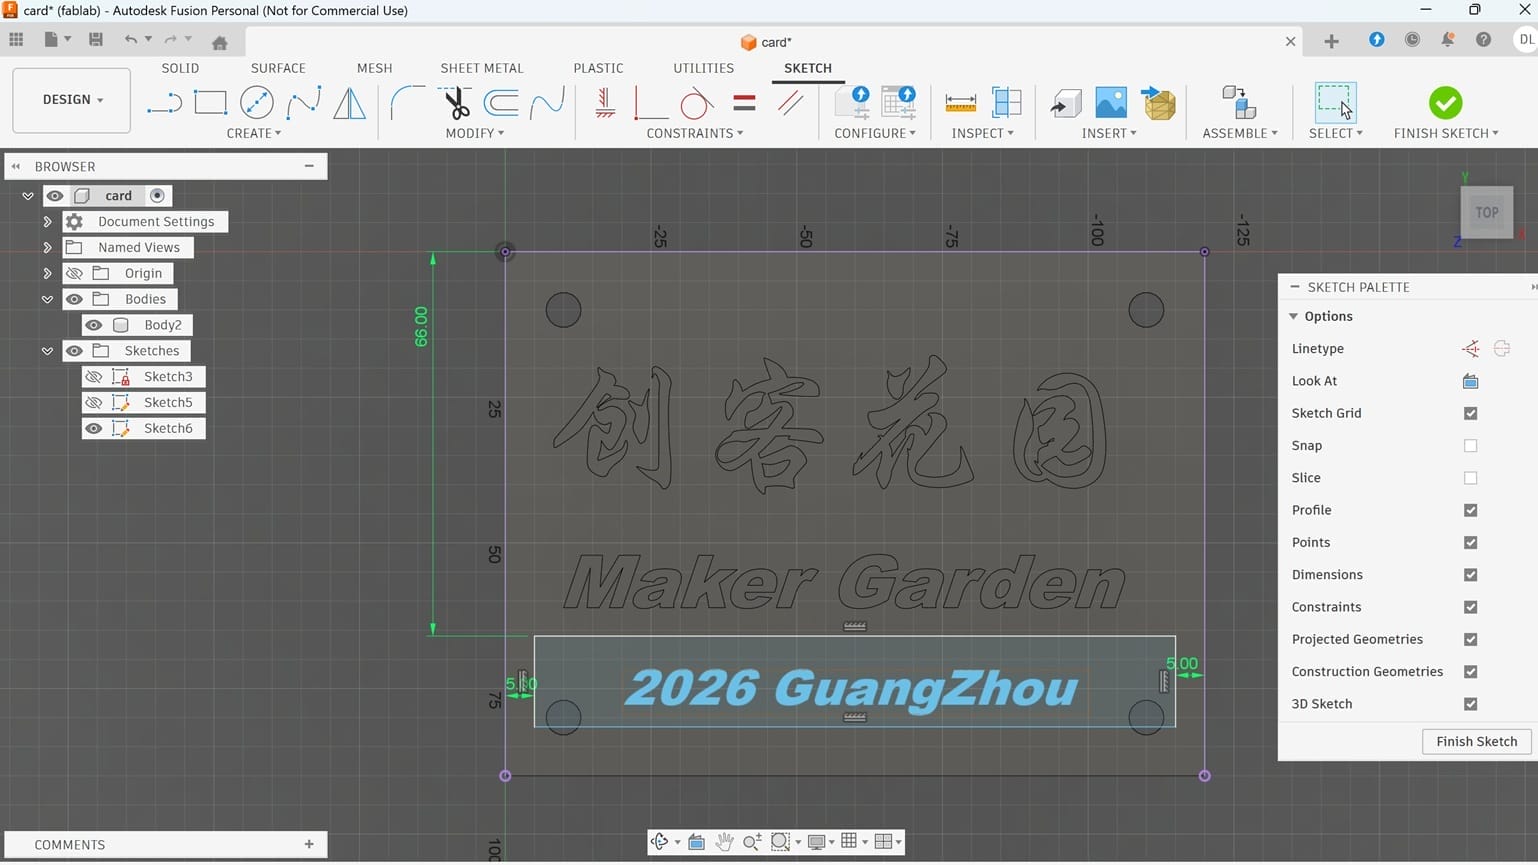Apply the Equal constraint
The image size is (1538, 865).
point(742,101)
